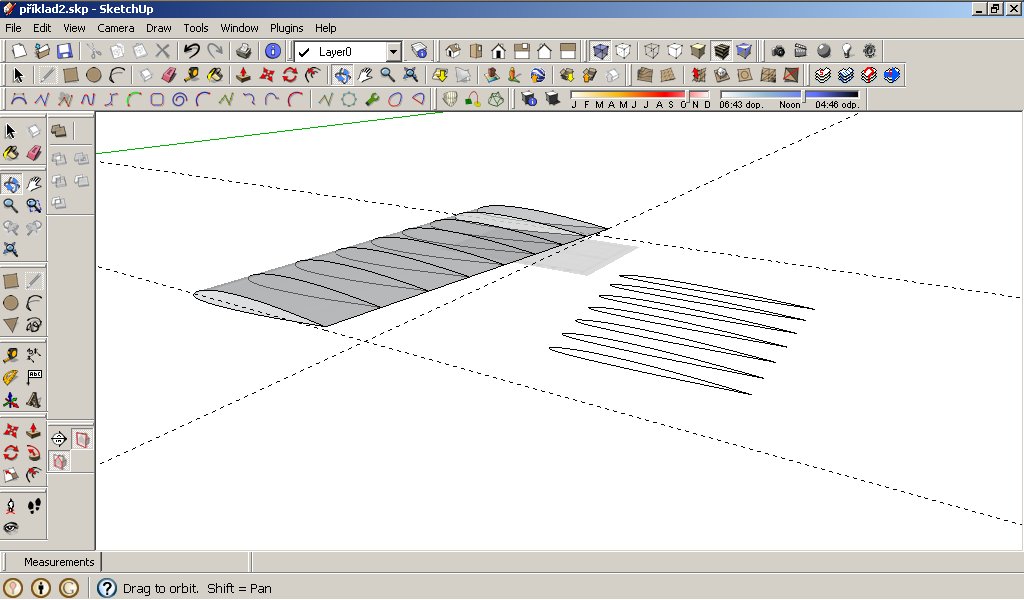The width and height of the screenshot is (1024, 600).
Task: Click the Zoom Extents icon in top toolbar
Action: [410, 75]
